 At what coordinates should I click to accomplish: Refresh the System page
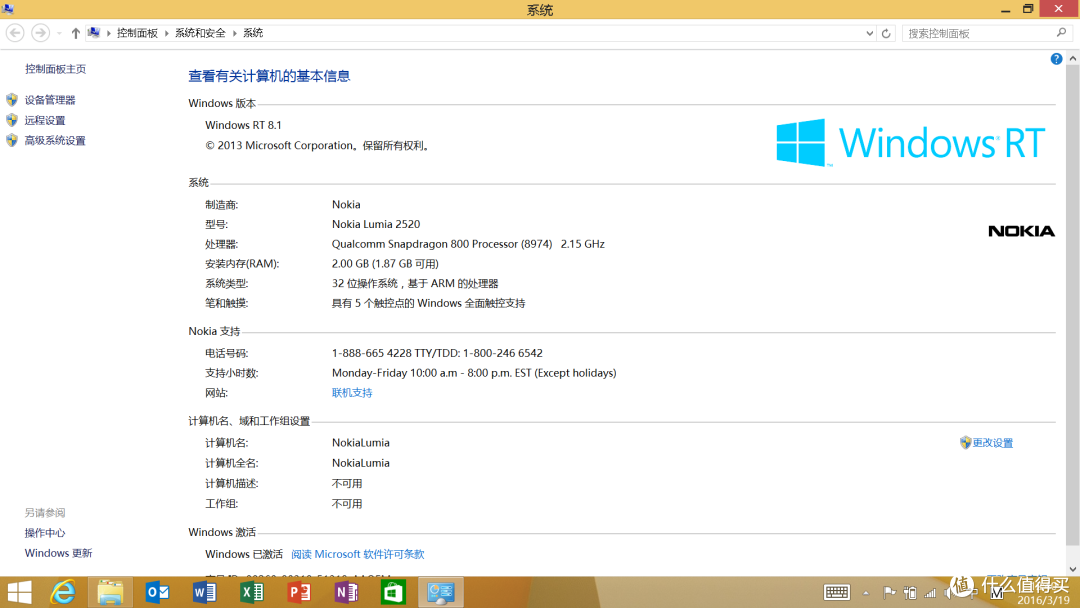click(x=886, y=33)
